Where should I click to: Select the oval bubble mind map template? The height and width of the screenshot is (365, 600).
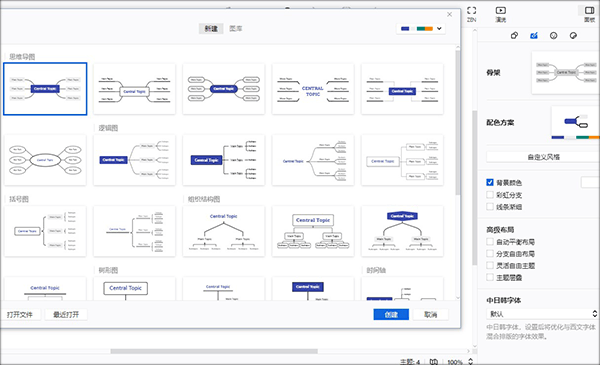click(x=45, y=160)
